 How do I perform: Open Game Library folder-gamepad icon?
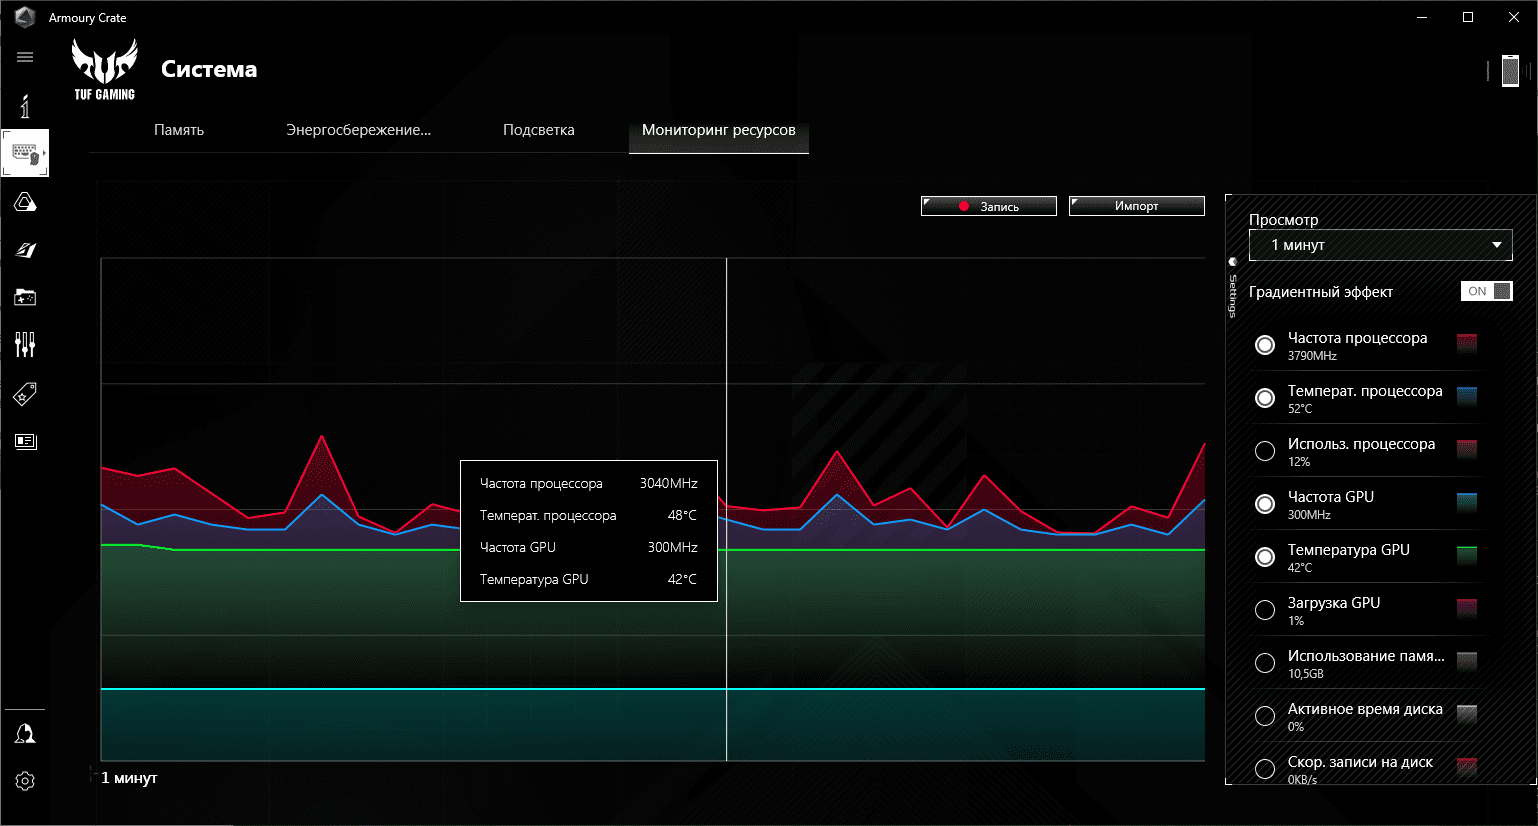[25, 297]
